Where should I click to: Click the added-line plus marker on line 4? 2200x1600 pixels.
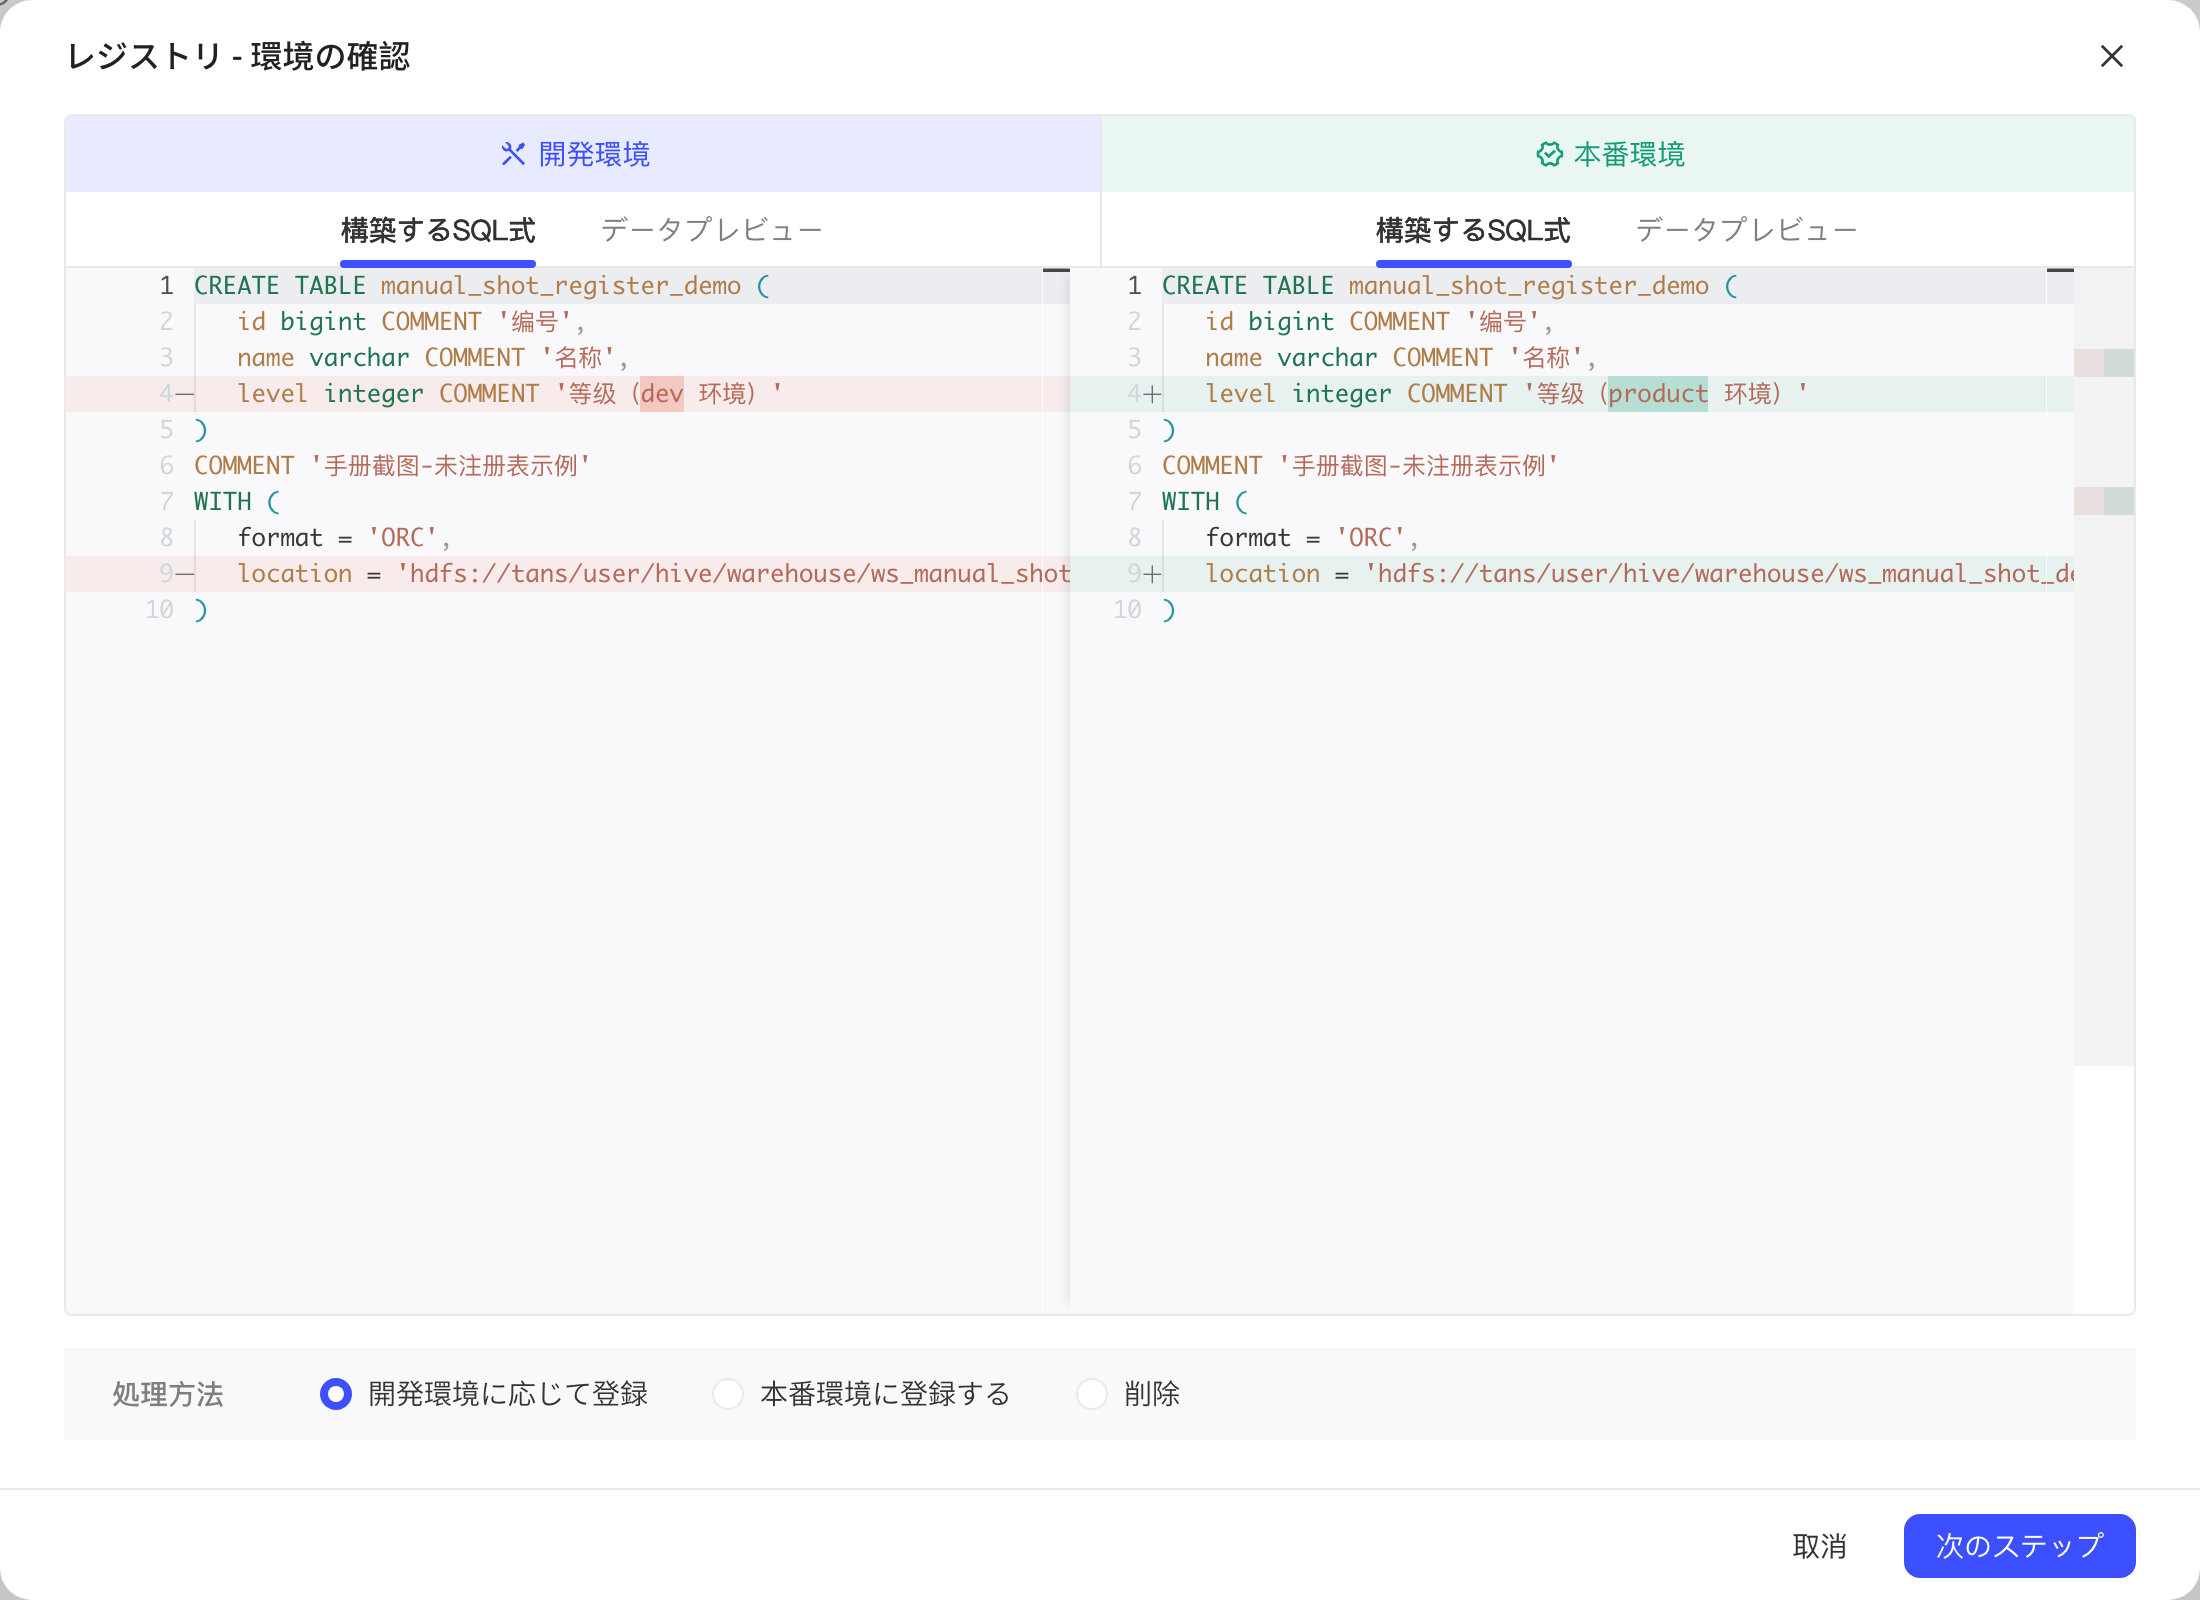pyautogui.click(x=1152, y=394)
